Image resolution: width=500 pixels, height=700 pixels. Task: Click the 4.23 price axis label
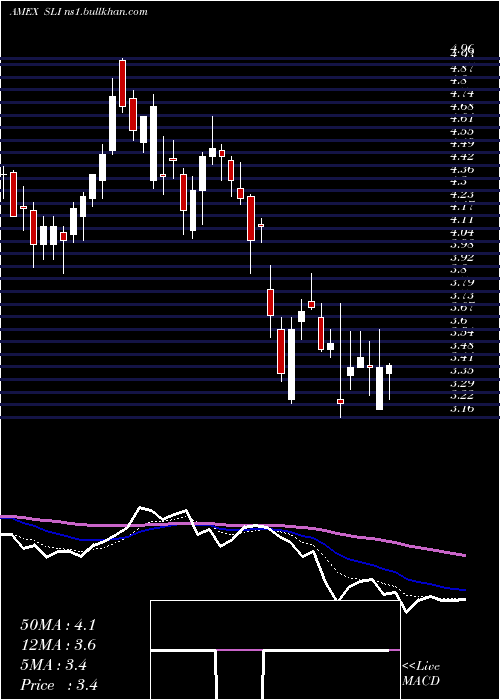pos(461,195)
